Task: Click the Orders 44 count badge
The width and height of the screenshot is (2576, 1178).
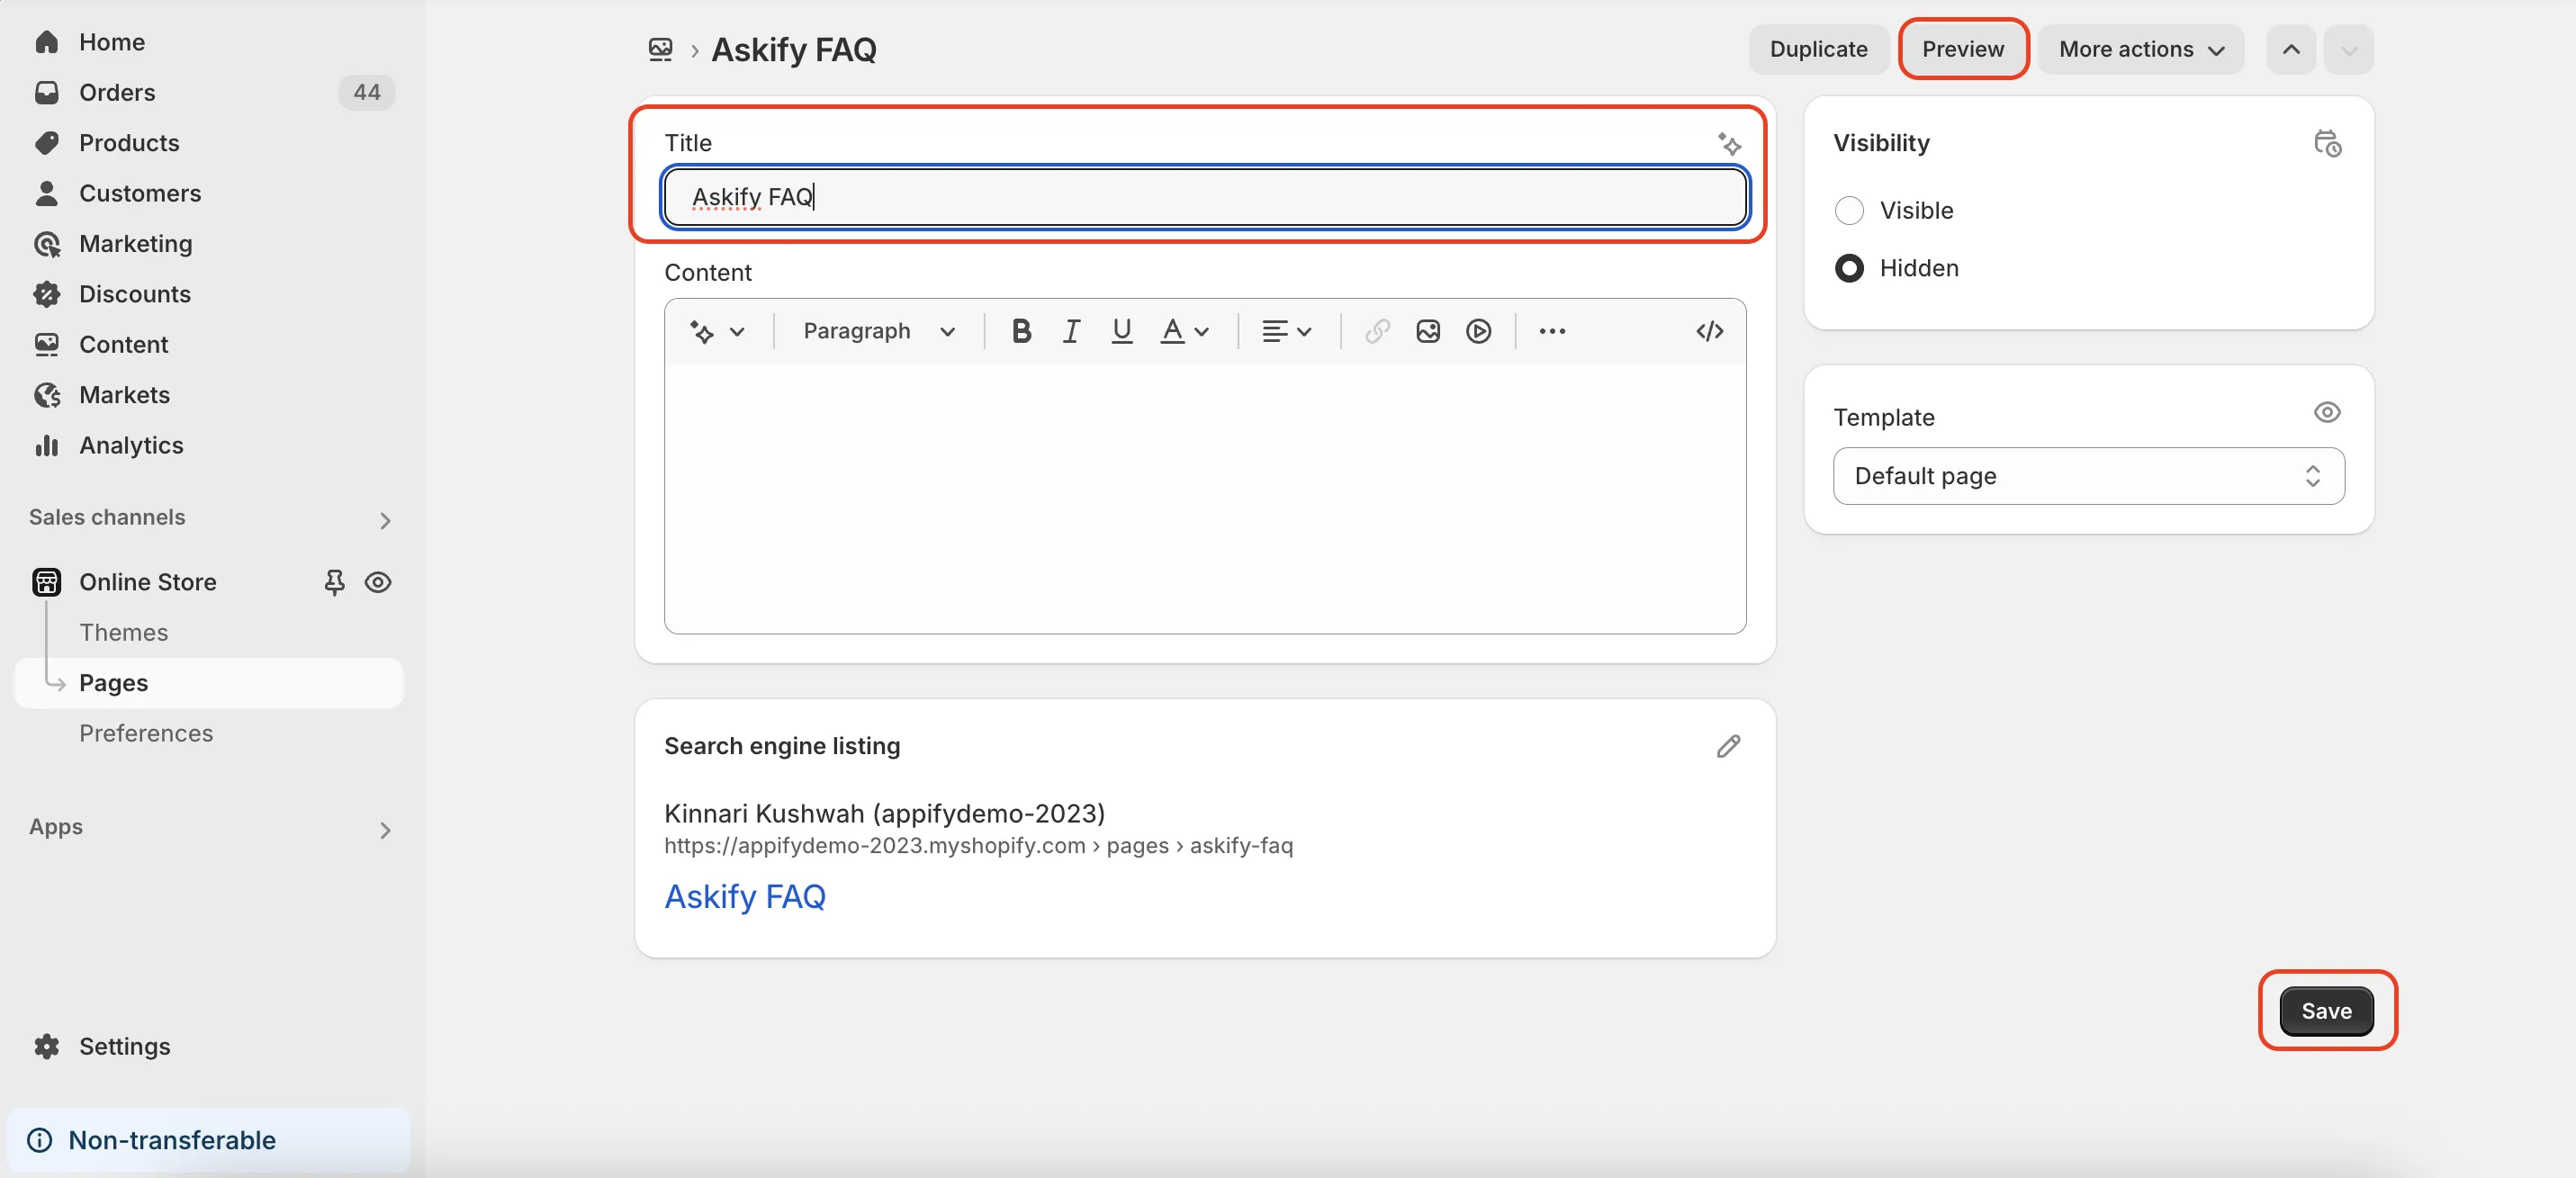Action: [x=367, y=92]
